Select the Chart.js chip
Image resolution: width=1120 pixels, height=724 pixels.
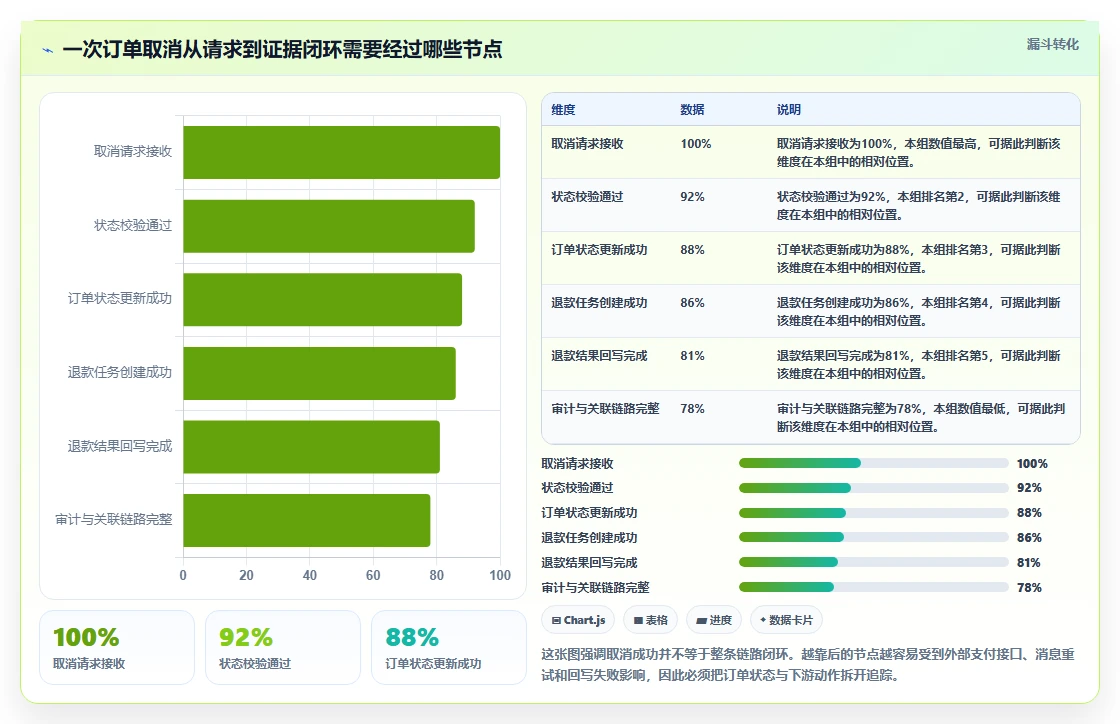click(579, 620)
